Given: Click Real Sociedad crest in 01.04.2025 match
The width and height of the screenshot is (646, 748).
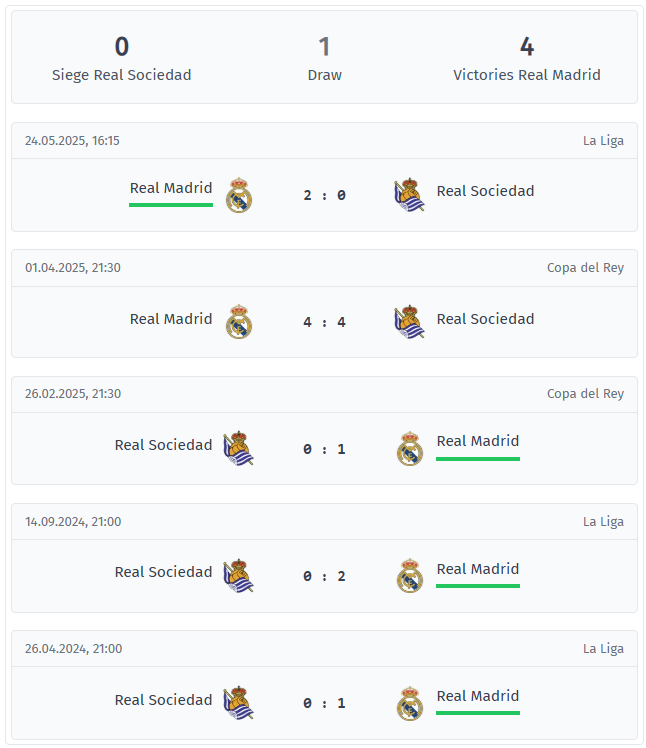Looking at the screenshot, I should click(x=409, y=322).
